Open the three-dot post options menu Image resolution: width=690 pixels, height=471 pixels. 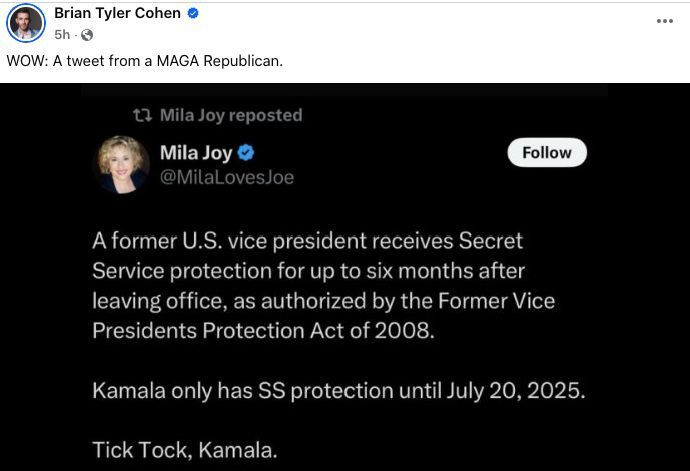[x=664, y=21]
